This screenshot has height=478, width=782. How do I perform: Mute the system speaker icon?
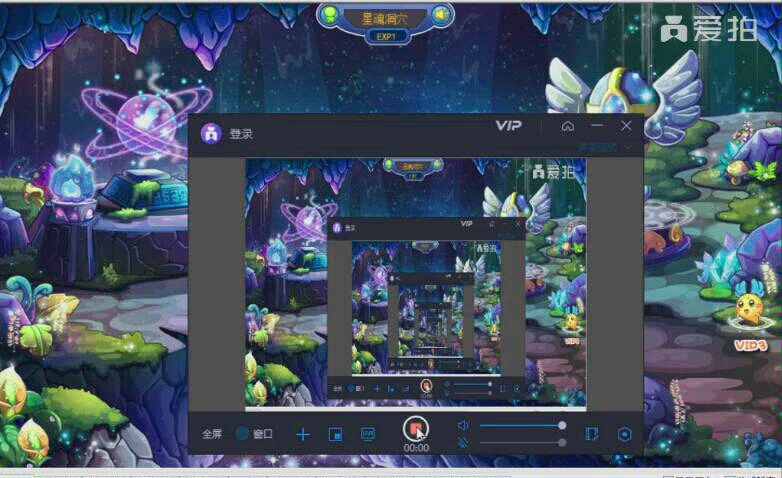point(463,425)
